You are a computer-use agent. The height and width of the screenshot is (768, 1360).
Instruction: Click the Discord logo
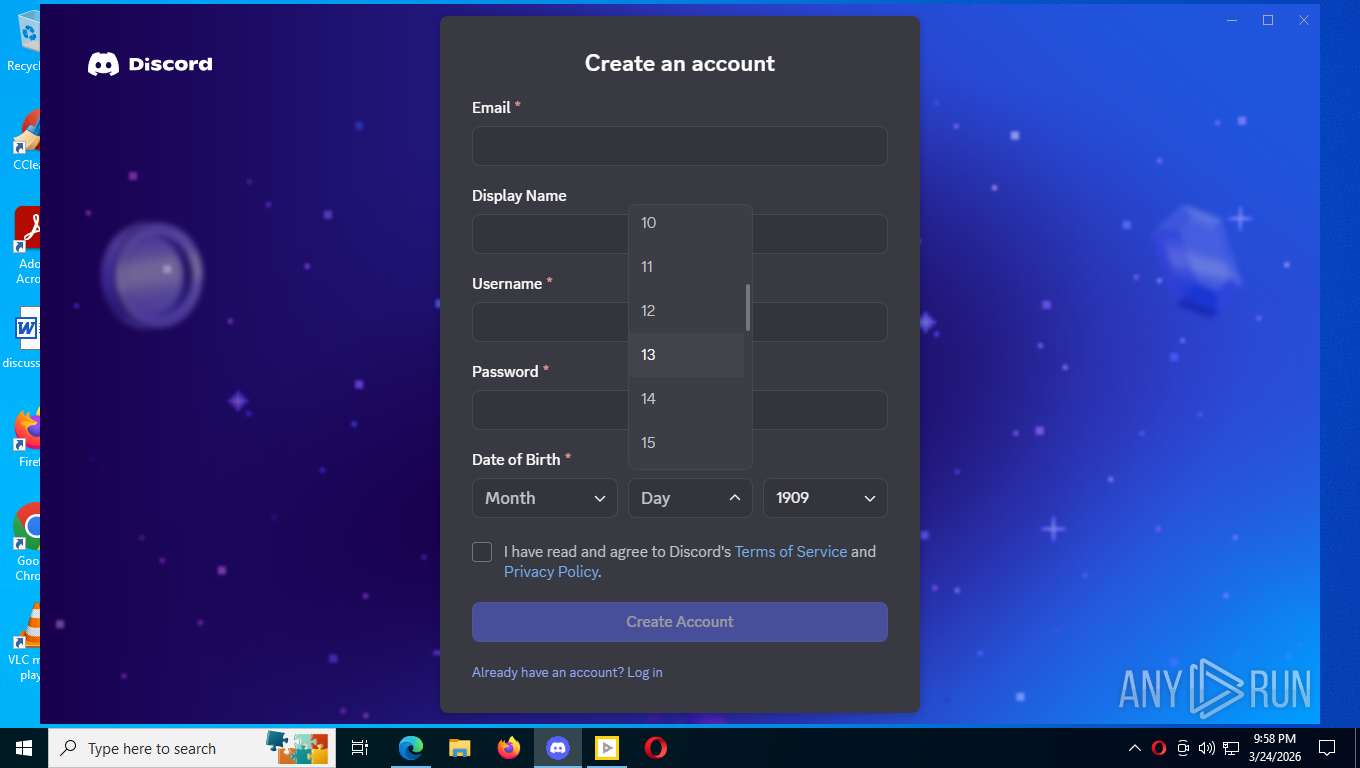tap(150, 64)
